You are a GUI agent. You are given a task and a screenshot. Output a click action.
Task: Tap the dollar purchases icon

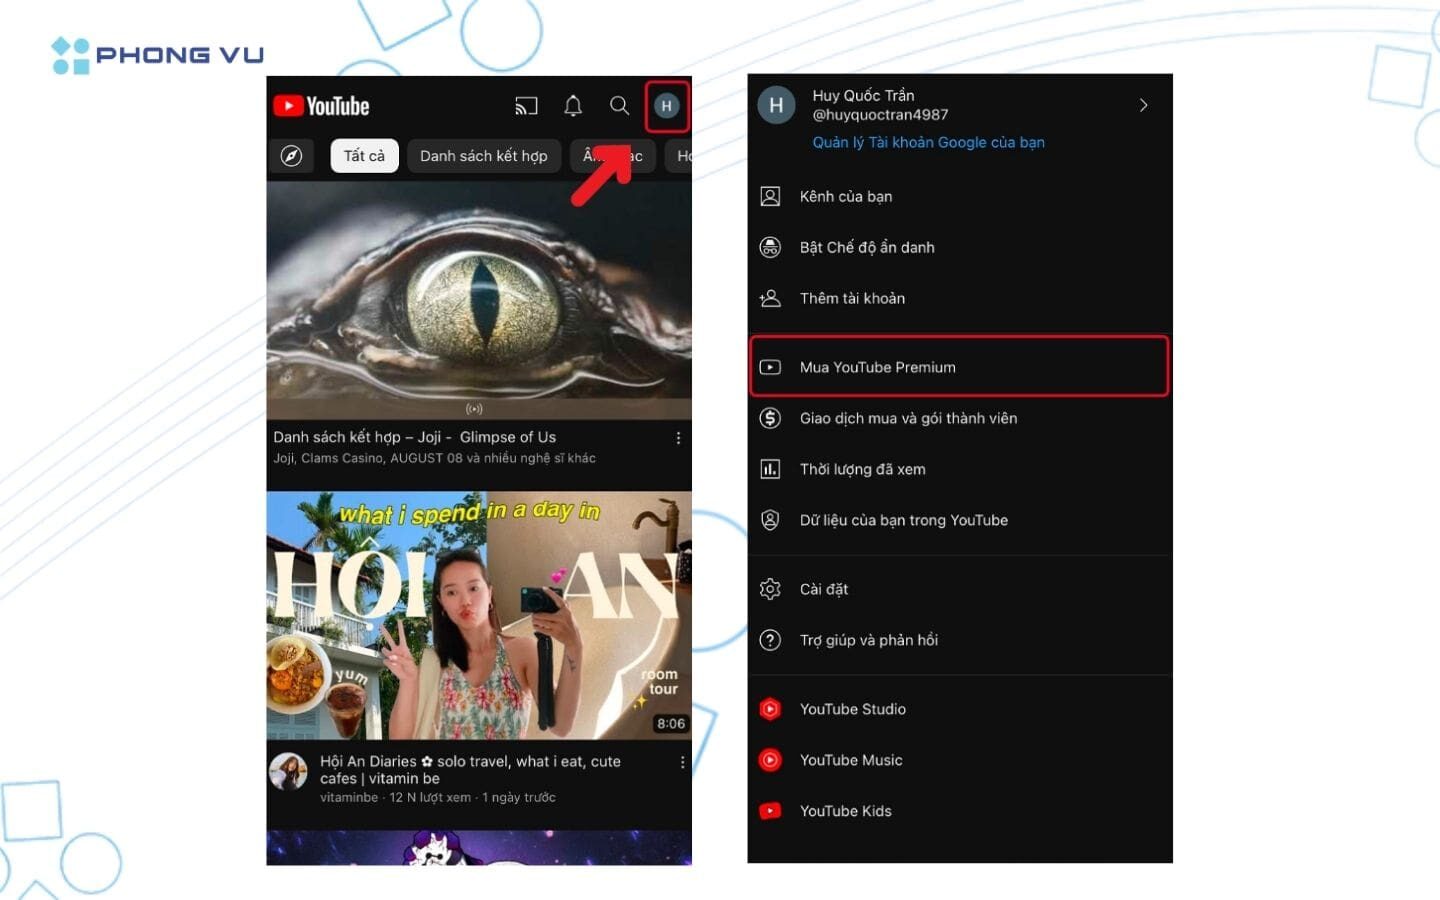click(x=770, y=418)
